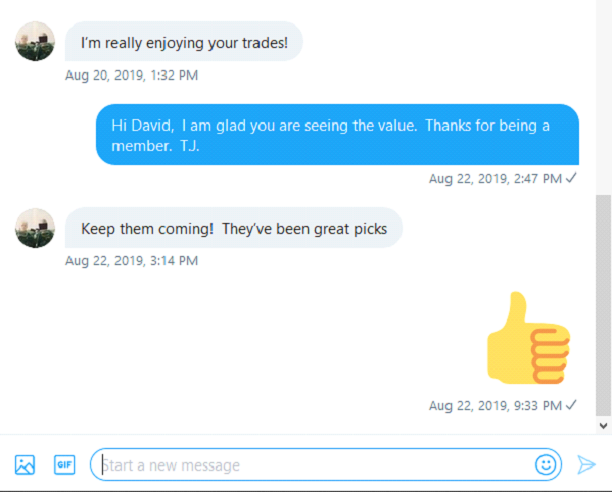This screenshot has height=493, width=613.
Task: Click the "Aug 22, 2019, 2:47 PM" timestamp
Action: point(495,179)
